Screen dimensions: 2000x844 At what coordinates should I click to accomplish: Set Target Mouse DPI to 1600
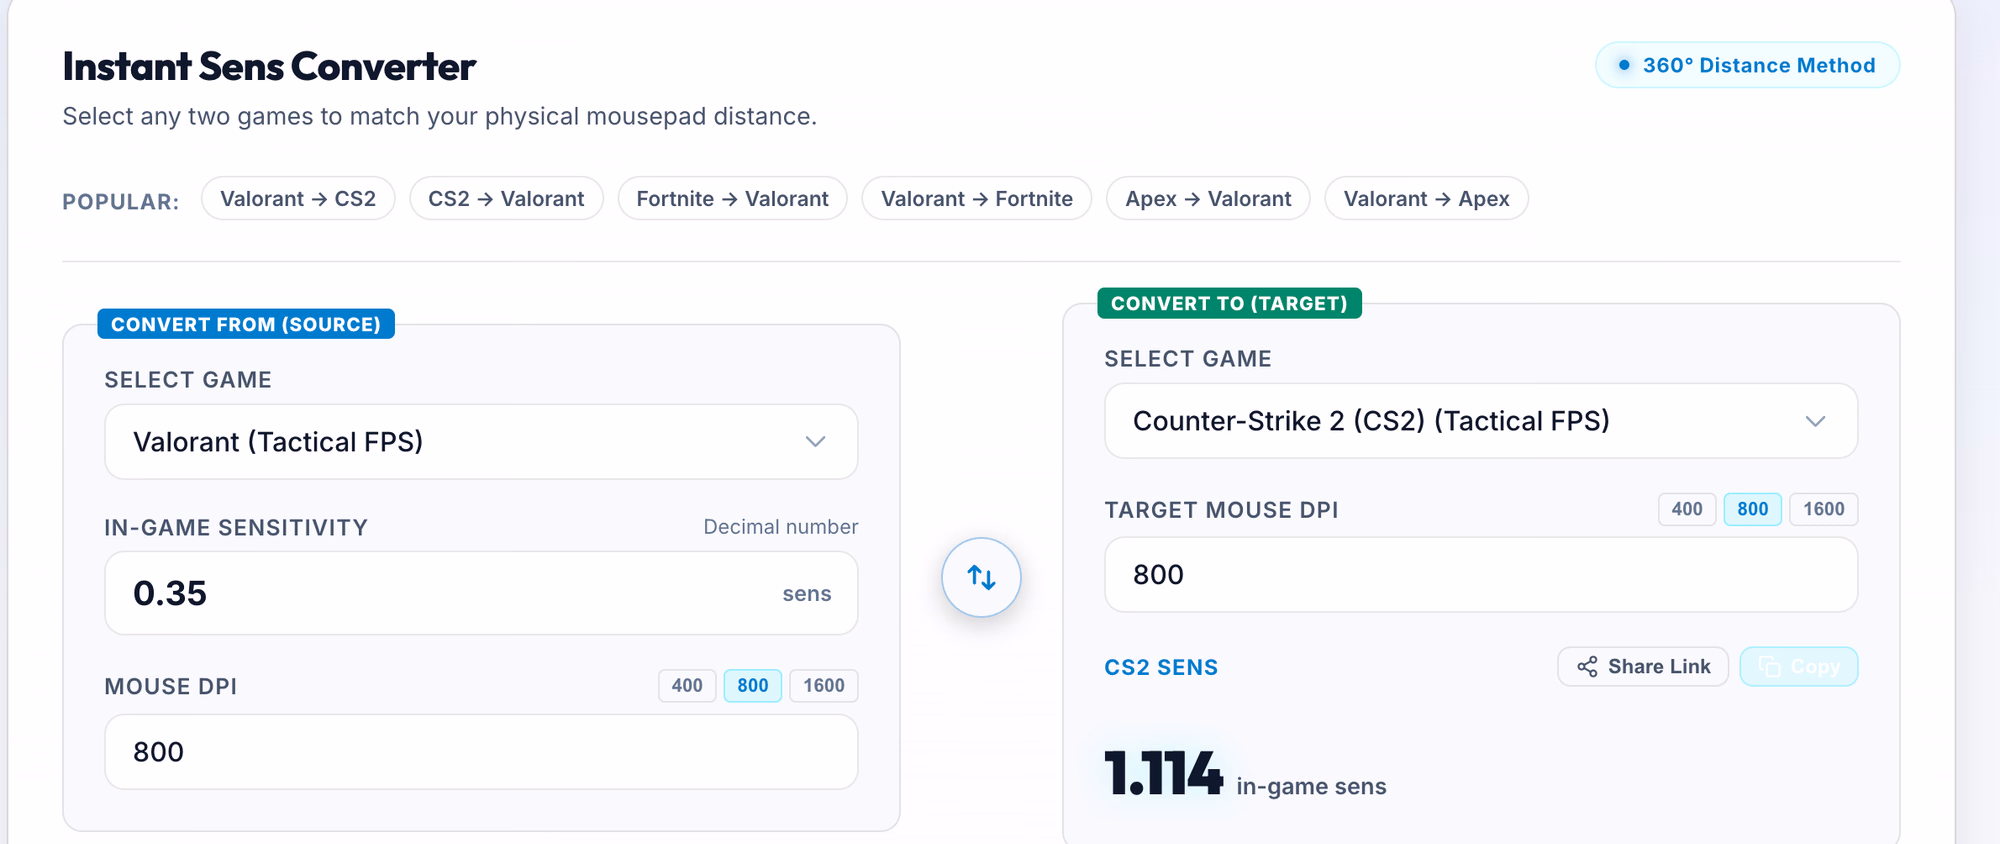[1824, 509]
